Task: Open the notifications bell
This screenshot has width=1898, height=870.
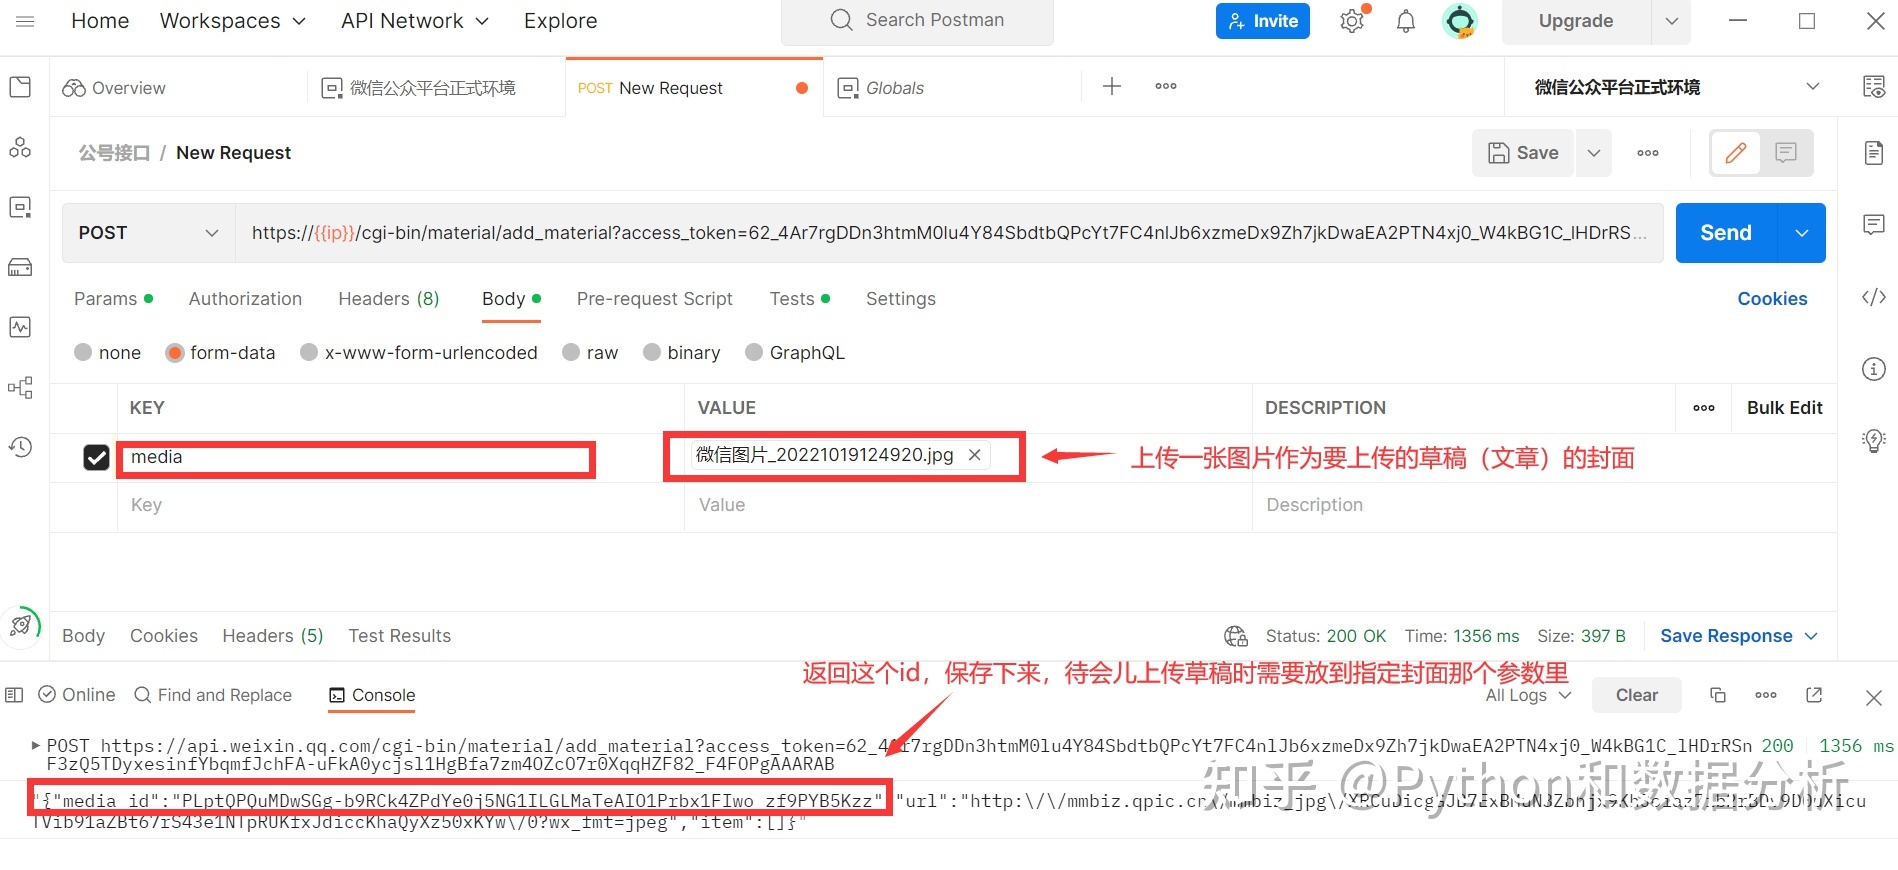Action: coord(1406,21)
